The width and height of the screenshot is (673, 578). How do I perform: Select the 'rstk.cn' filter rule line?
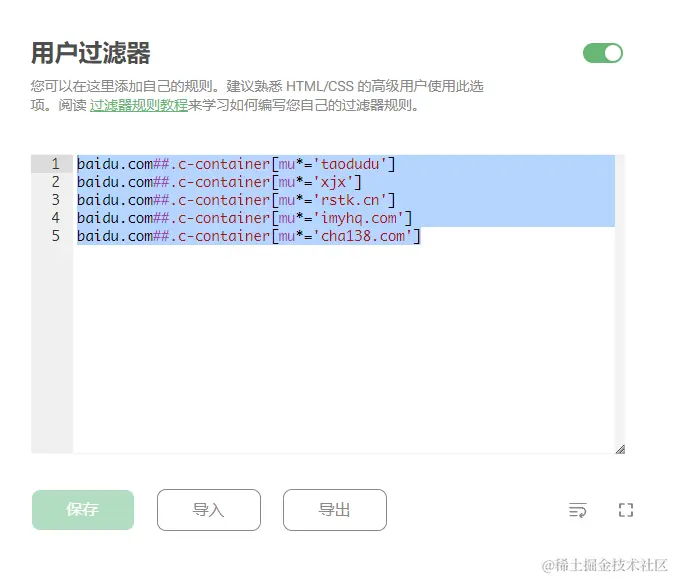(236, 200)
